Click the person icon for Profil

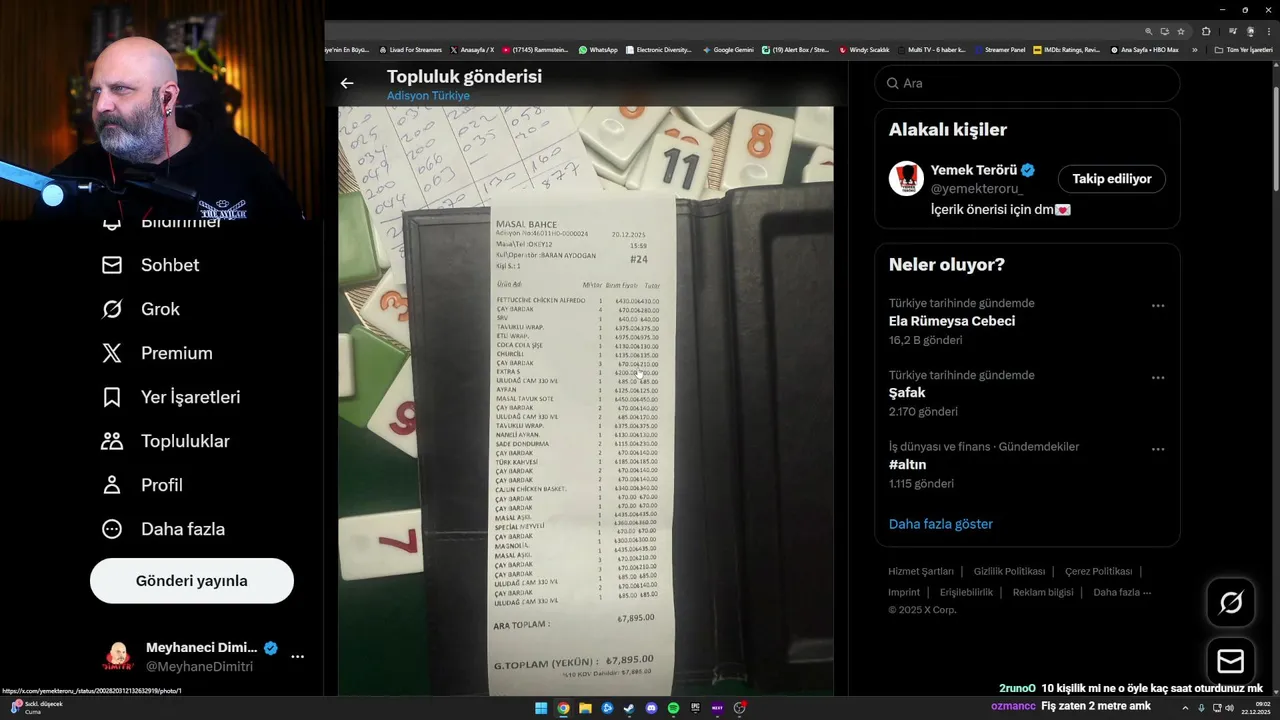(x=112, y=485)
